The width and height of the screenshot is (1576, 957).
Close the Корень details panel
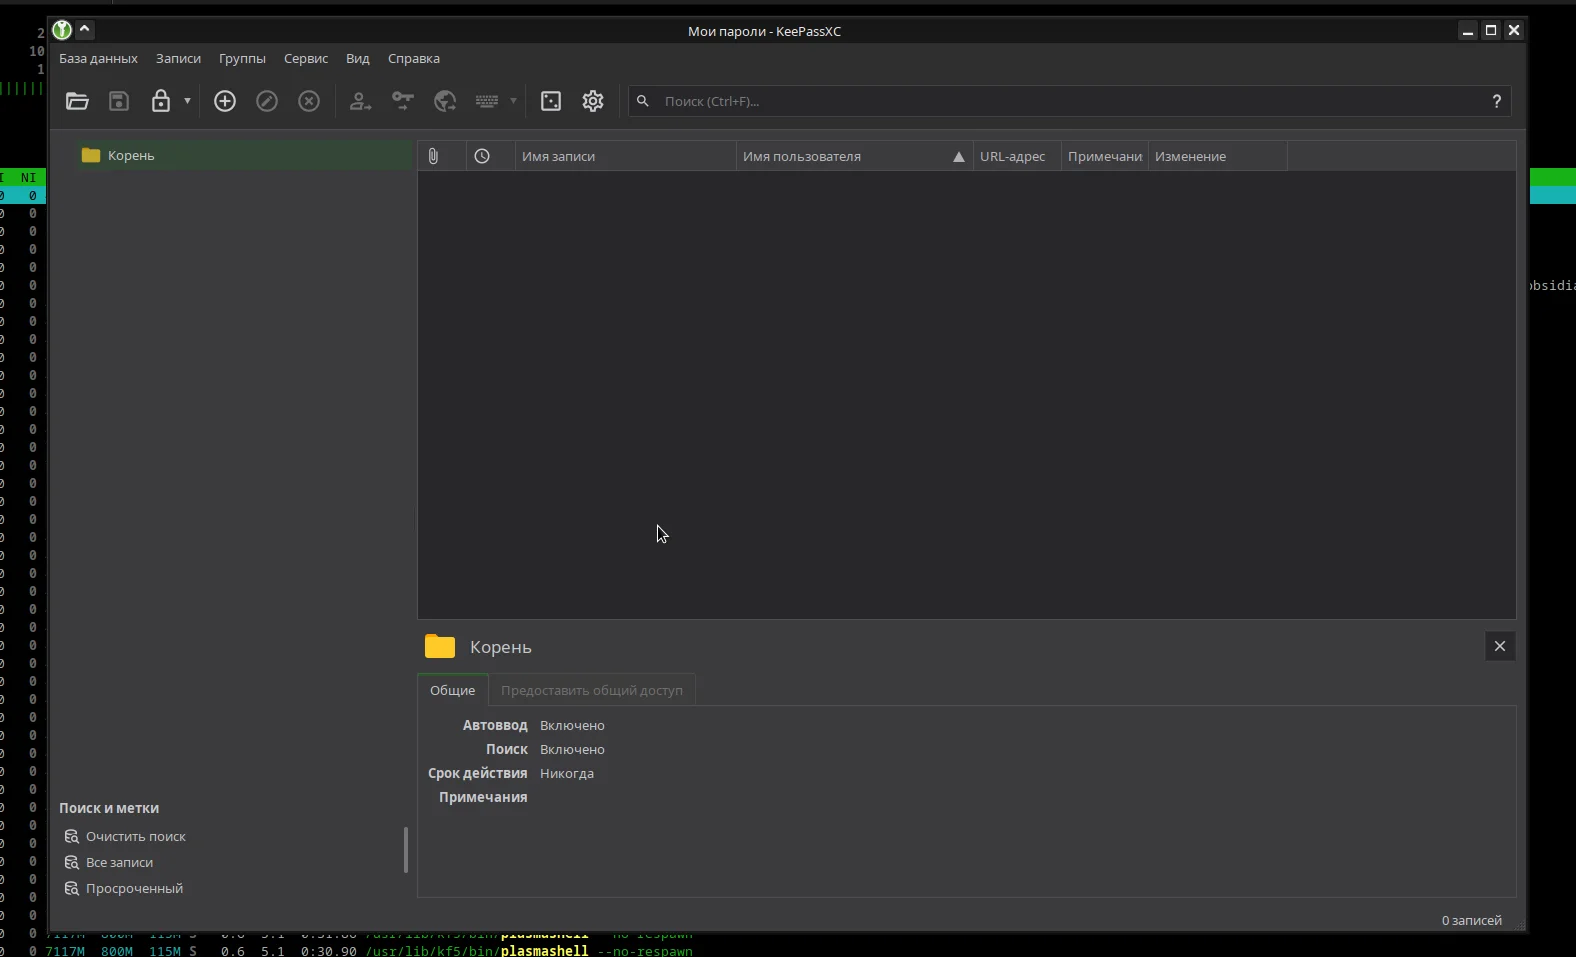[x=1500, y=646]
